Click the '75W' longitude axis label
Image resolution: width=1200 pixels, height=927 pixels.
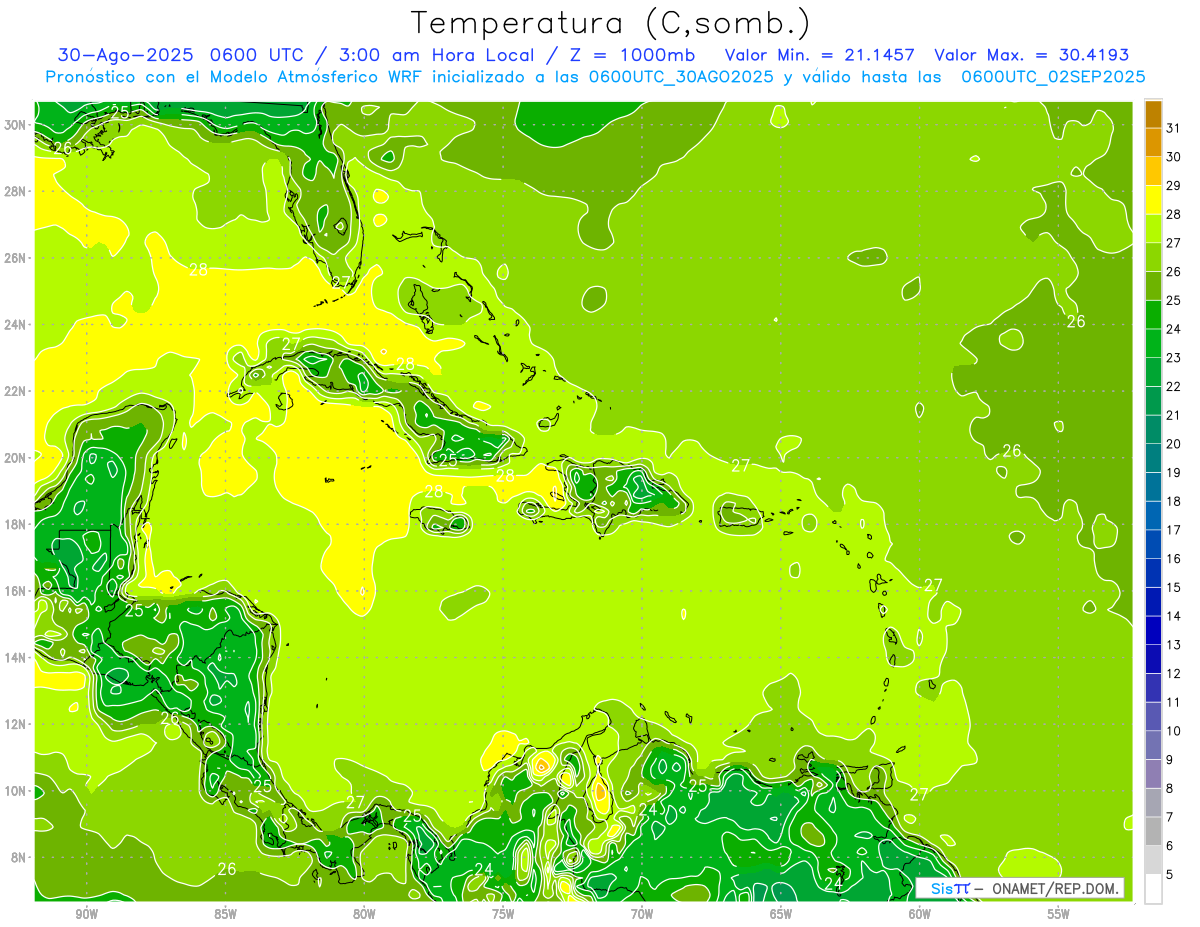pyautogui.click(x=503, y=914)
